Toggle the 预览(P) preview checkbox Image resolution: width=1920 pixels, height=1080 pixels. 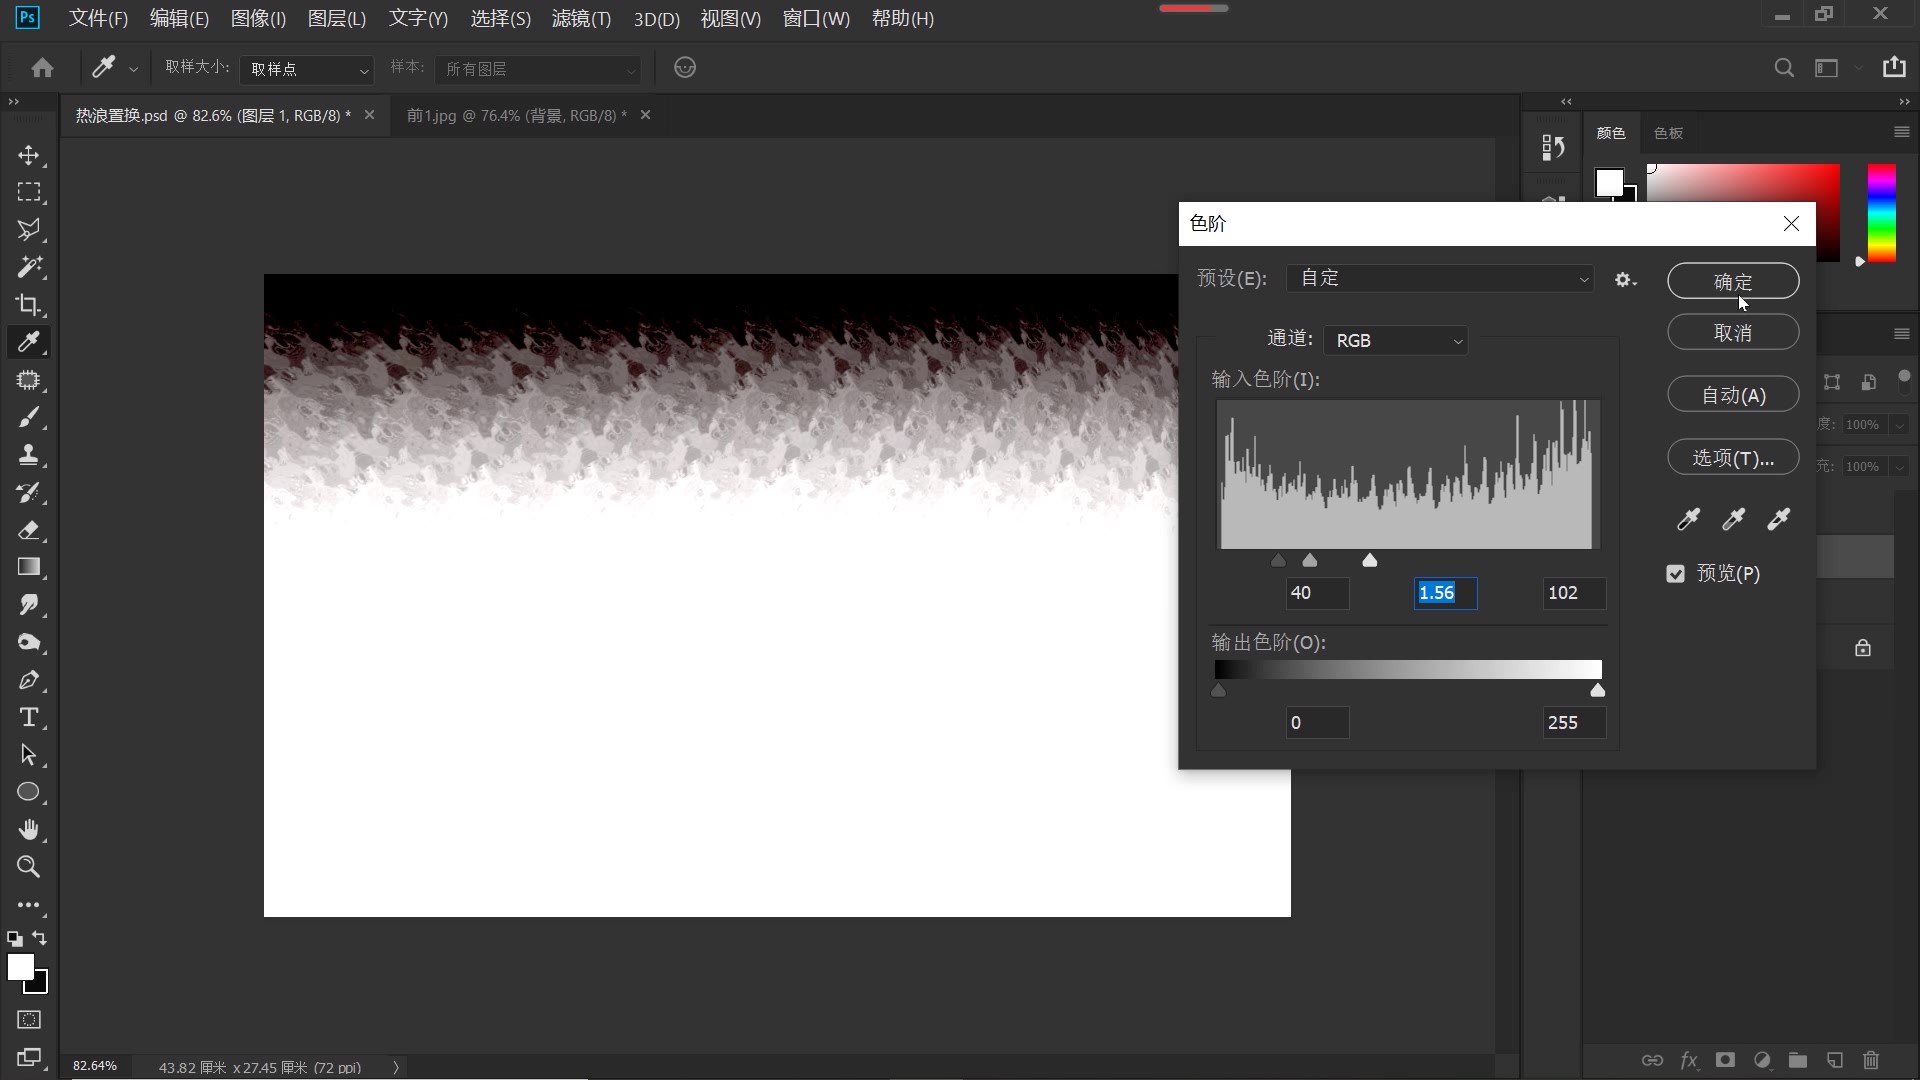click(1676, 574)
